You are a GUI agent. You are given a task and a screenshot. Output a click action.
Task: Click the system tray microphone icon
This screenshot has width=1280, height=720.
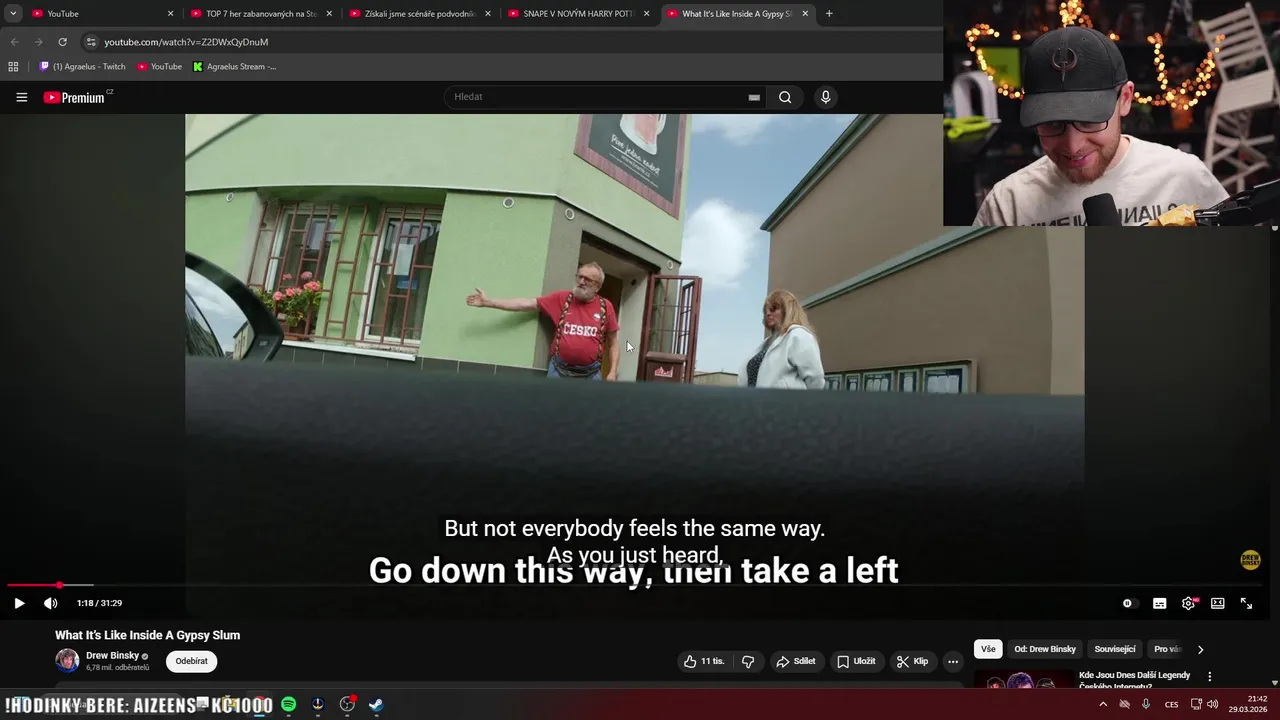point(1146,704)
